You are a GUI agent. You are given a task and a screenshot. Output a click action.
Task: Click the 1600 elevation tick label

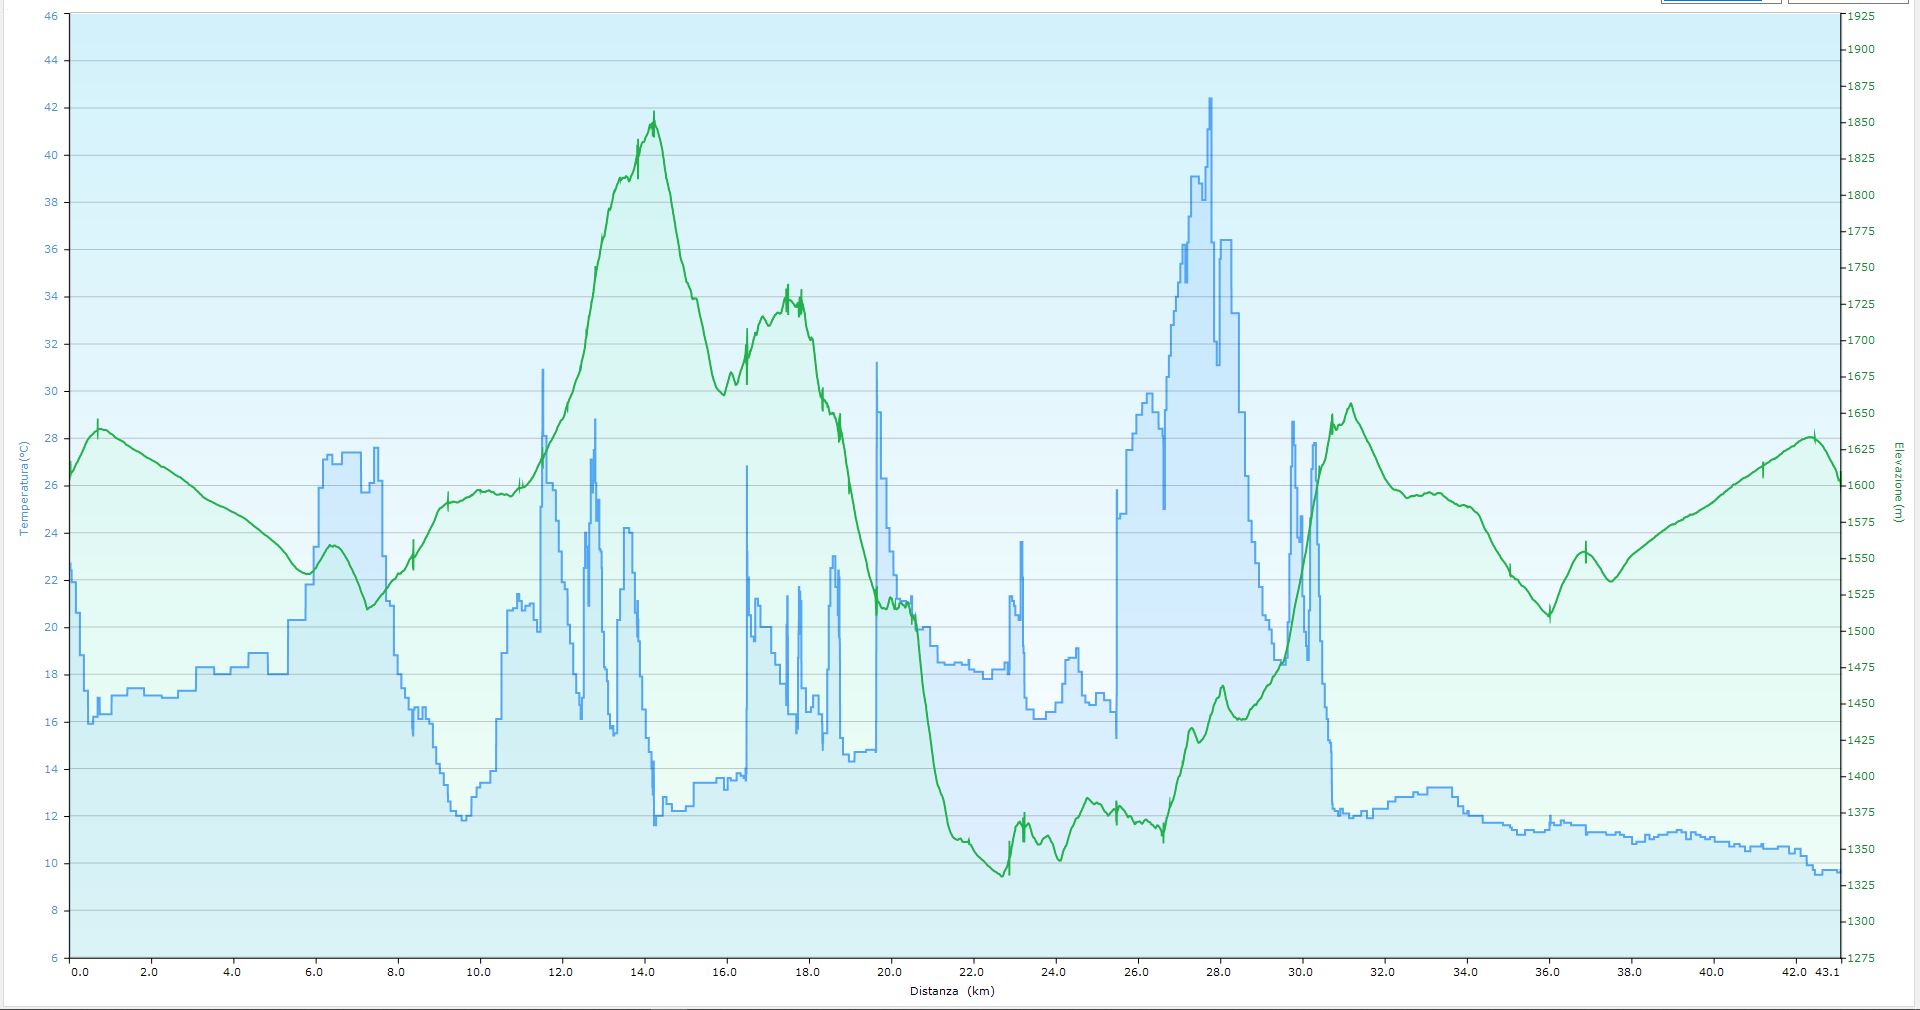pos(1861,486)
